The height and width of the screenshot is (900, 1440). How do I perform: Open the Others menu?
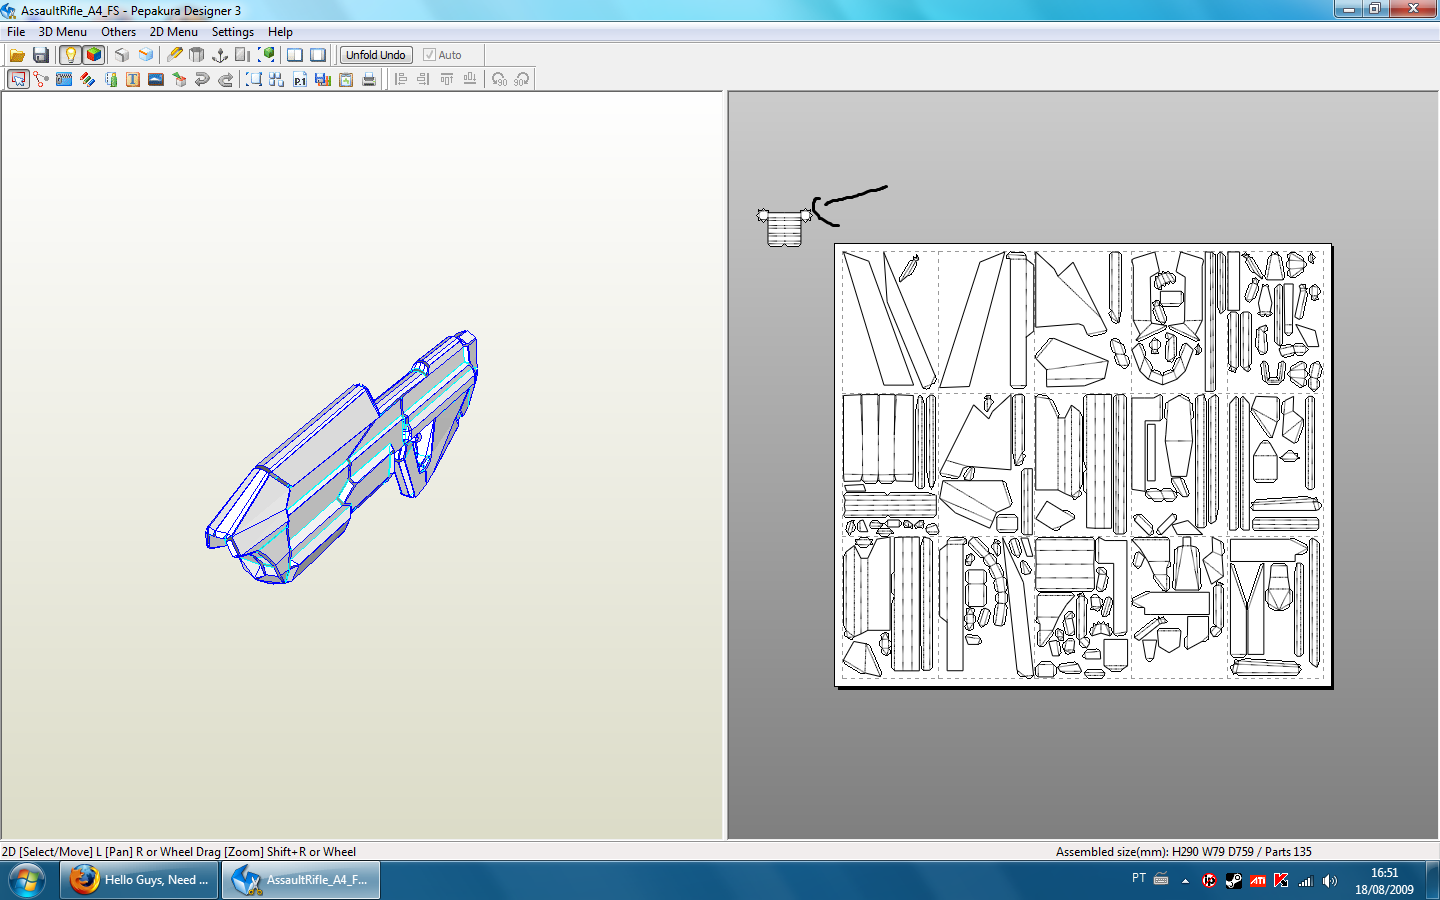click(x=118, y=32)
